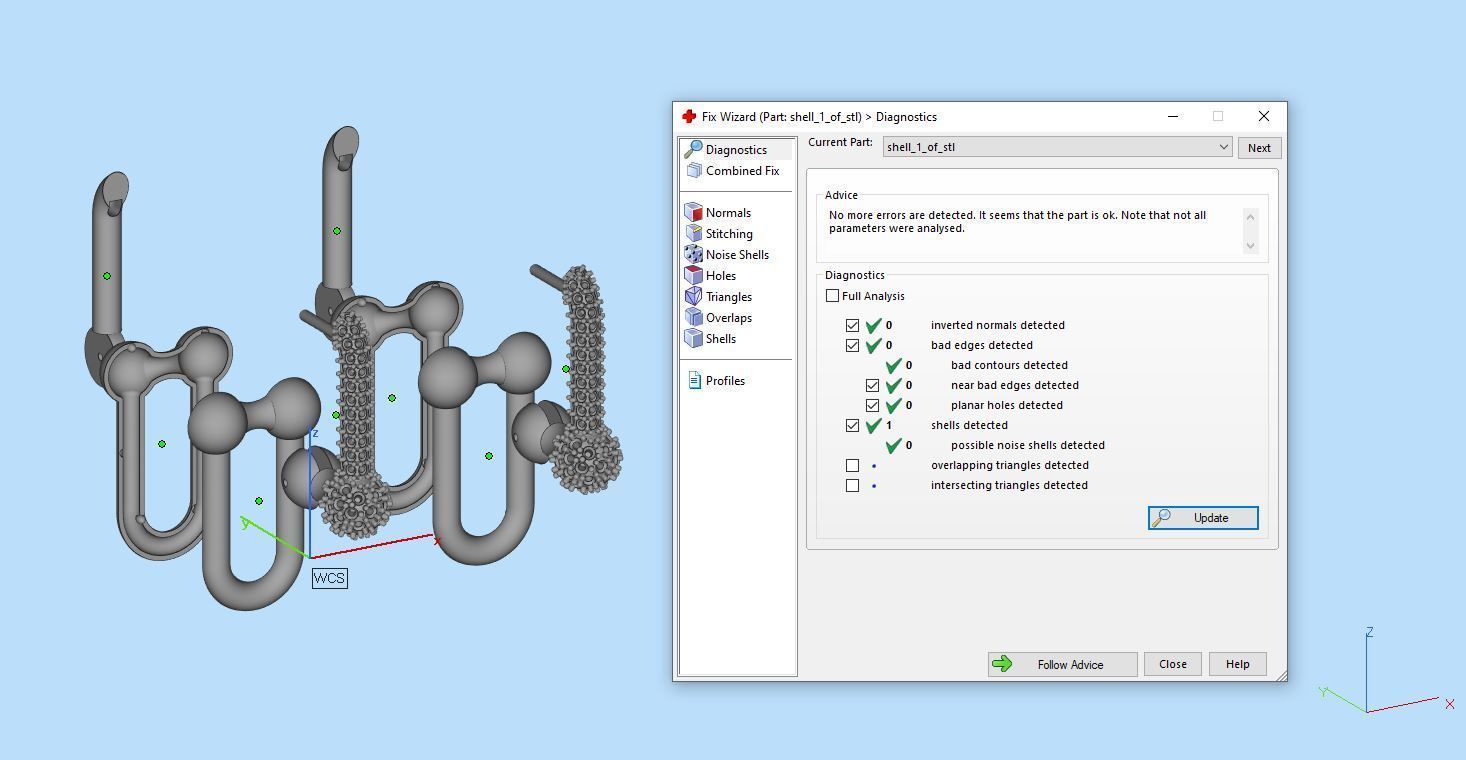Click the Advice message text
This screenshot has height=760, width=1466.
(x=1017, y=222)
